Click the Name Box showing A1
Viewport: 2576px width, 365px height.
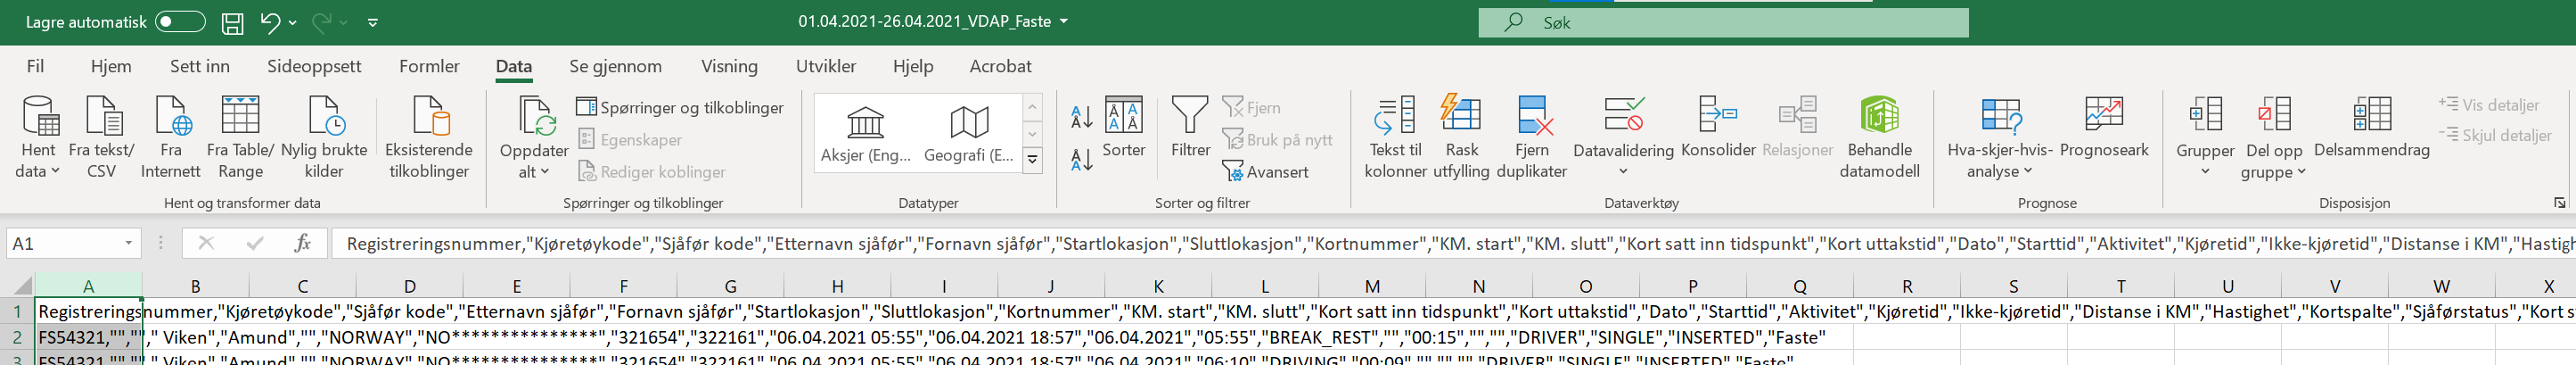click(x=74, y=243)
